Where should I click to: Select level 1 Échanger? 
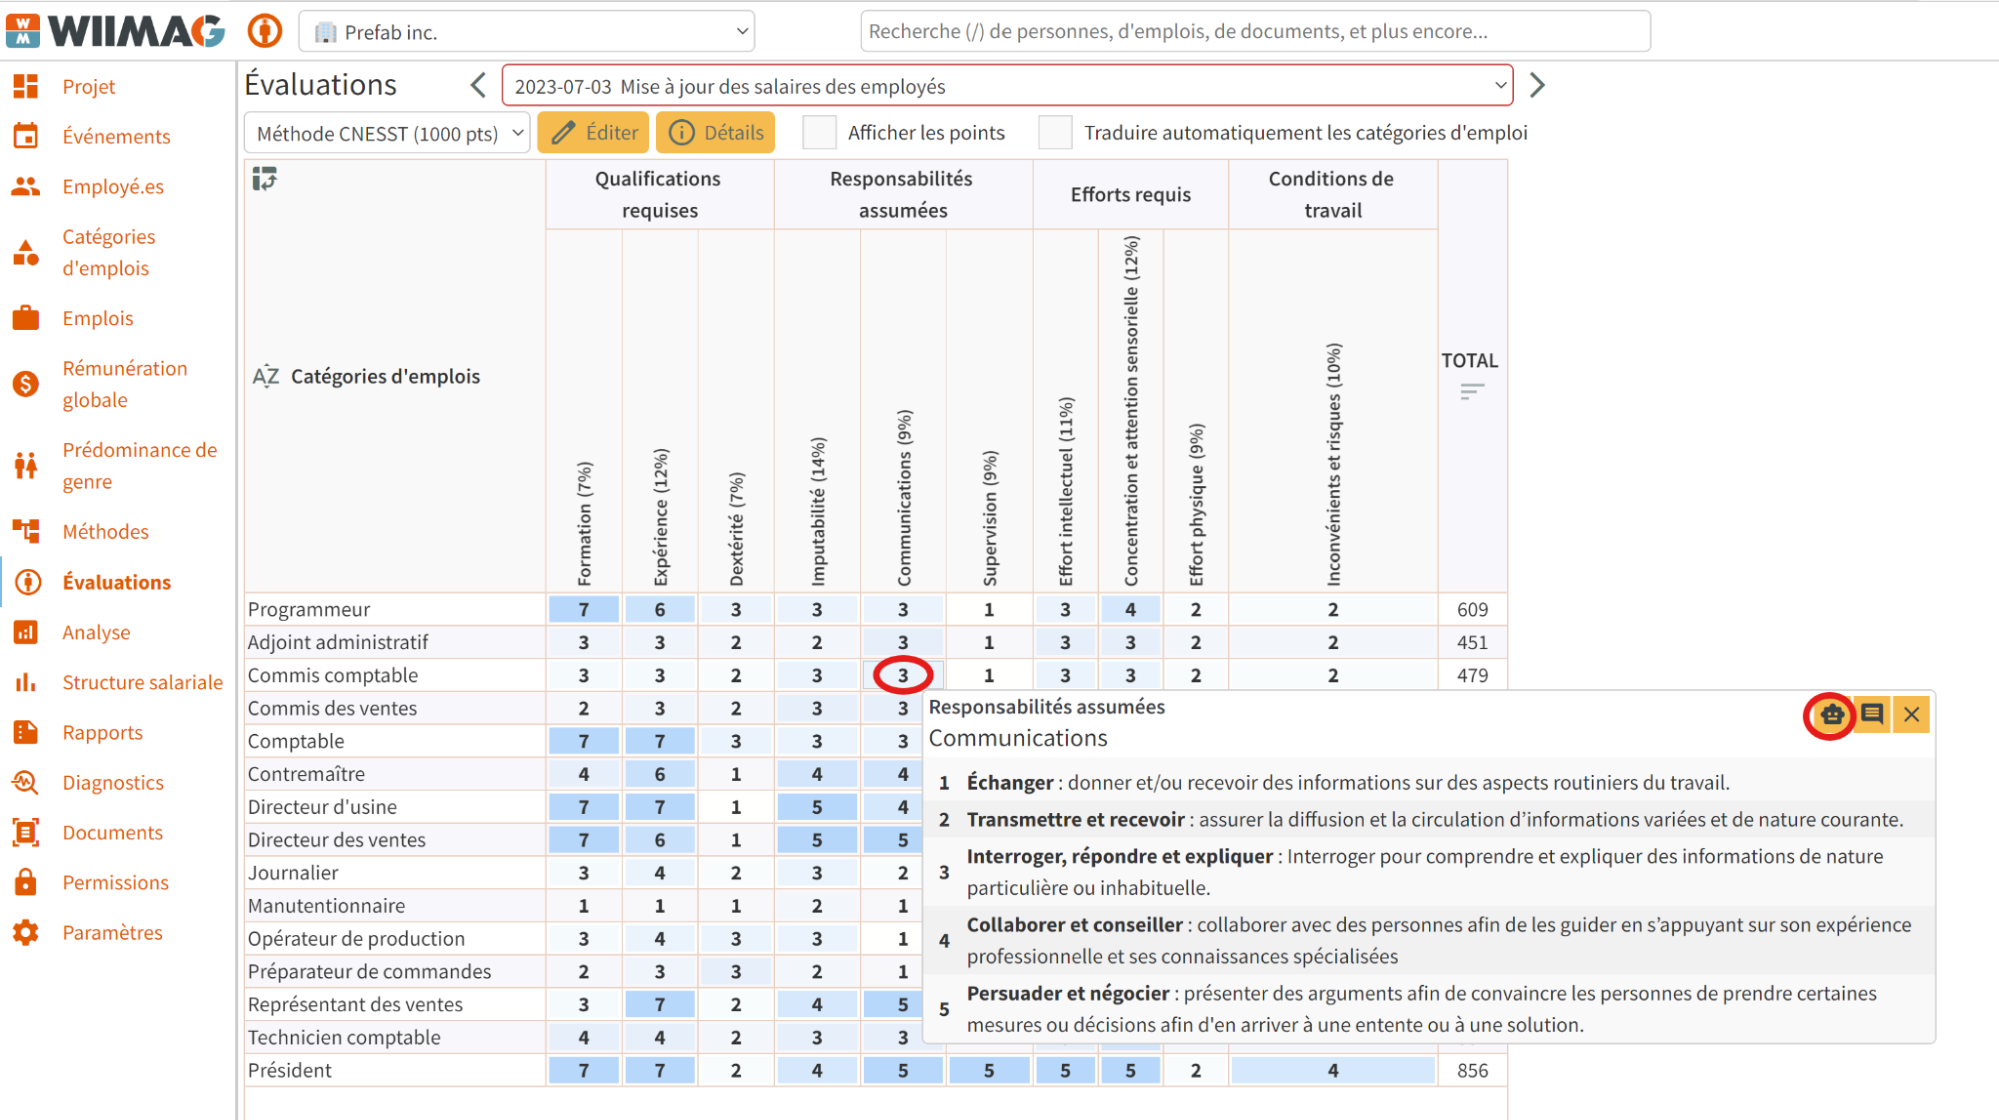[x=1428, y=783]
